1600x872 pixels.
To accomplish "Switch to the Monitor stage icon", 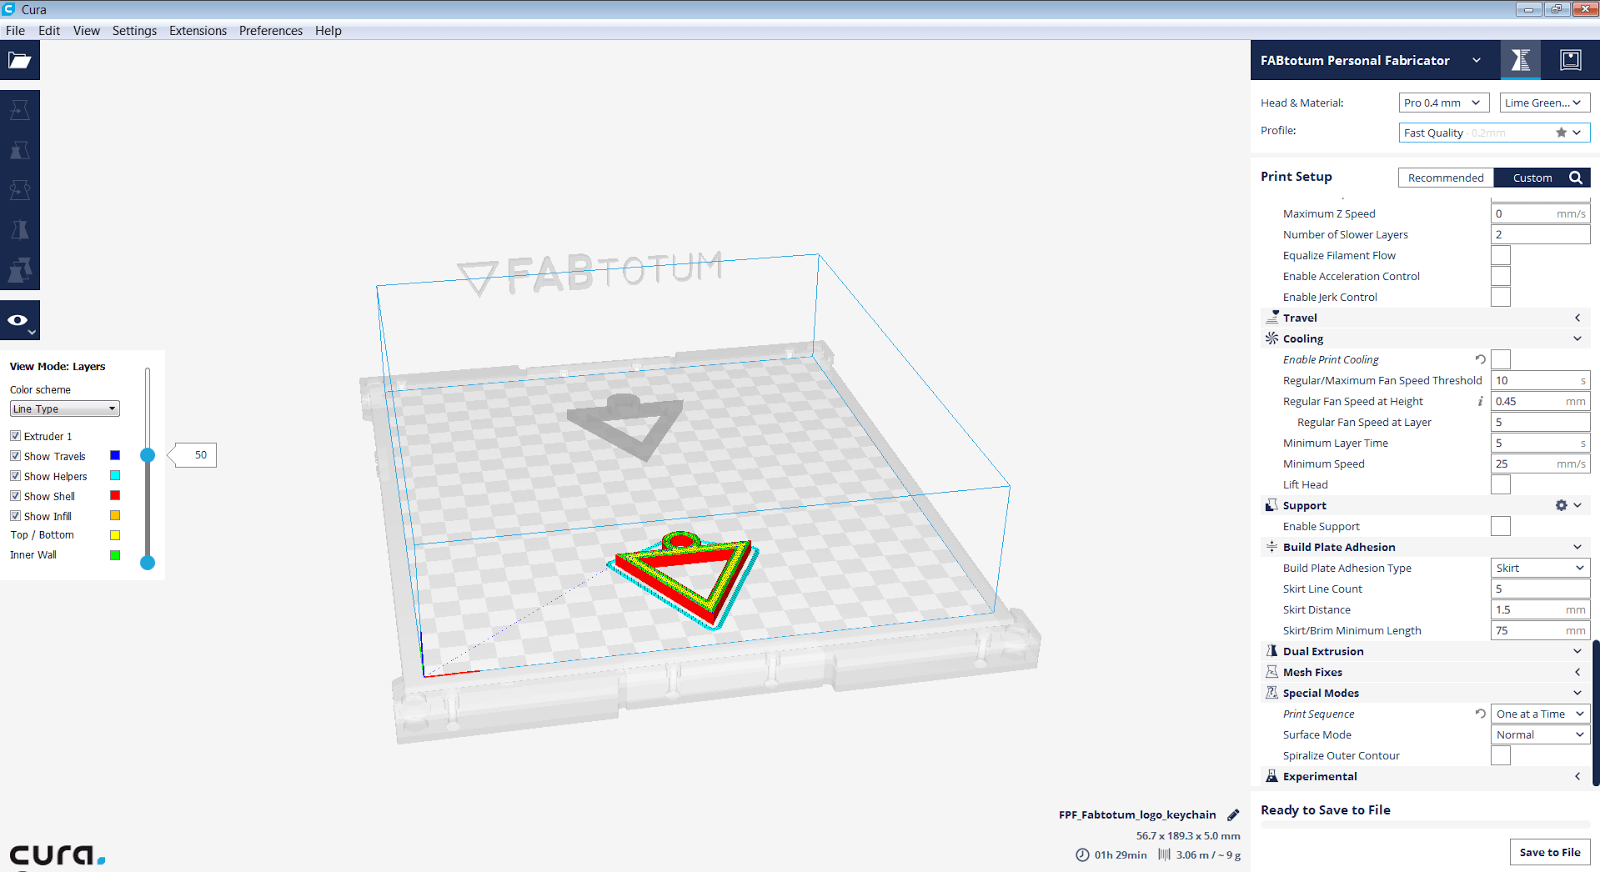I will [x=1570, y=60].
